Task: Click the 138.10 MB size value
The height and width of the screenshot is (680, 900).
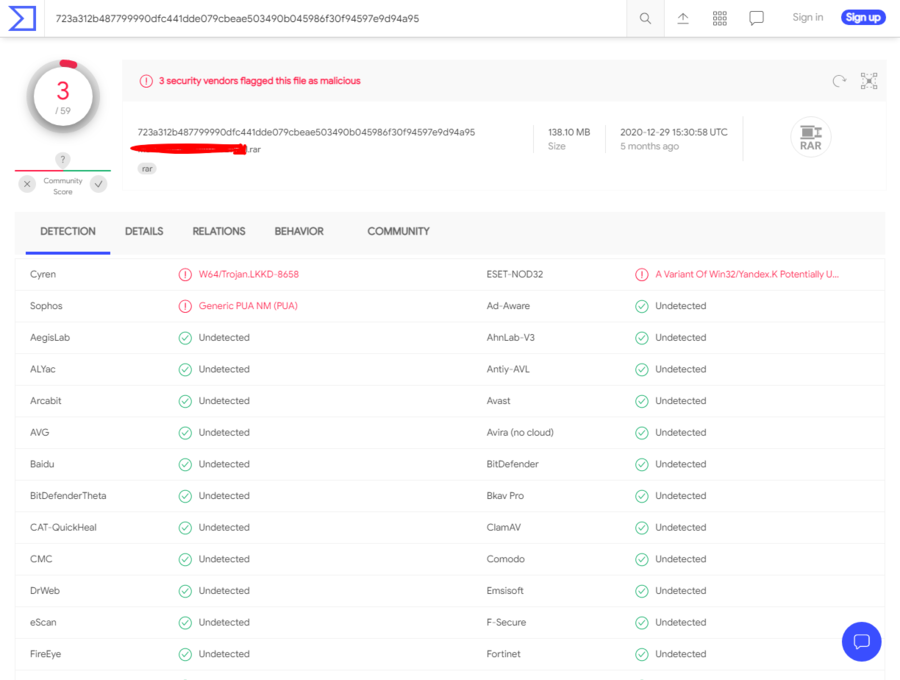Action: (x=569, y=132)
